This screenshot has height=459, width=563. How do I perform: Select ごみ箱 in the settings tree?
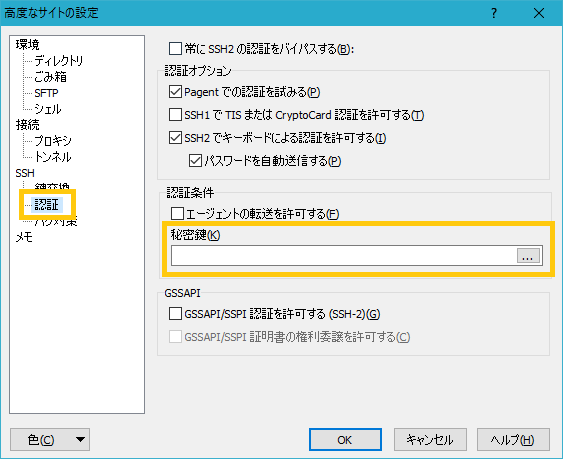(50, 76)
